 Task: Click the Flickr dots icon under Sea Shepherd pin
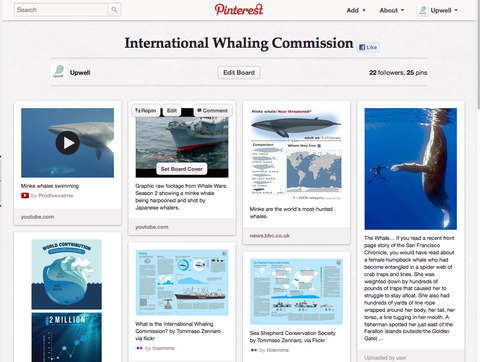254,350
